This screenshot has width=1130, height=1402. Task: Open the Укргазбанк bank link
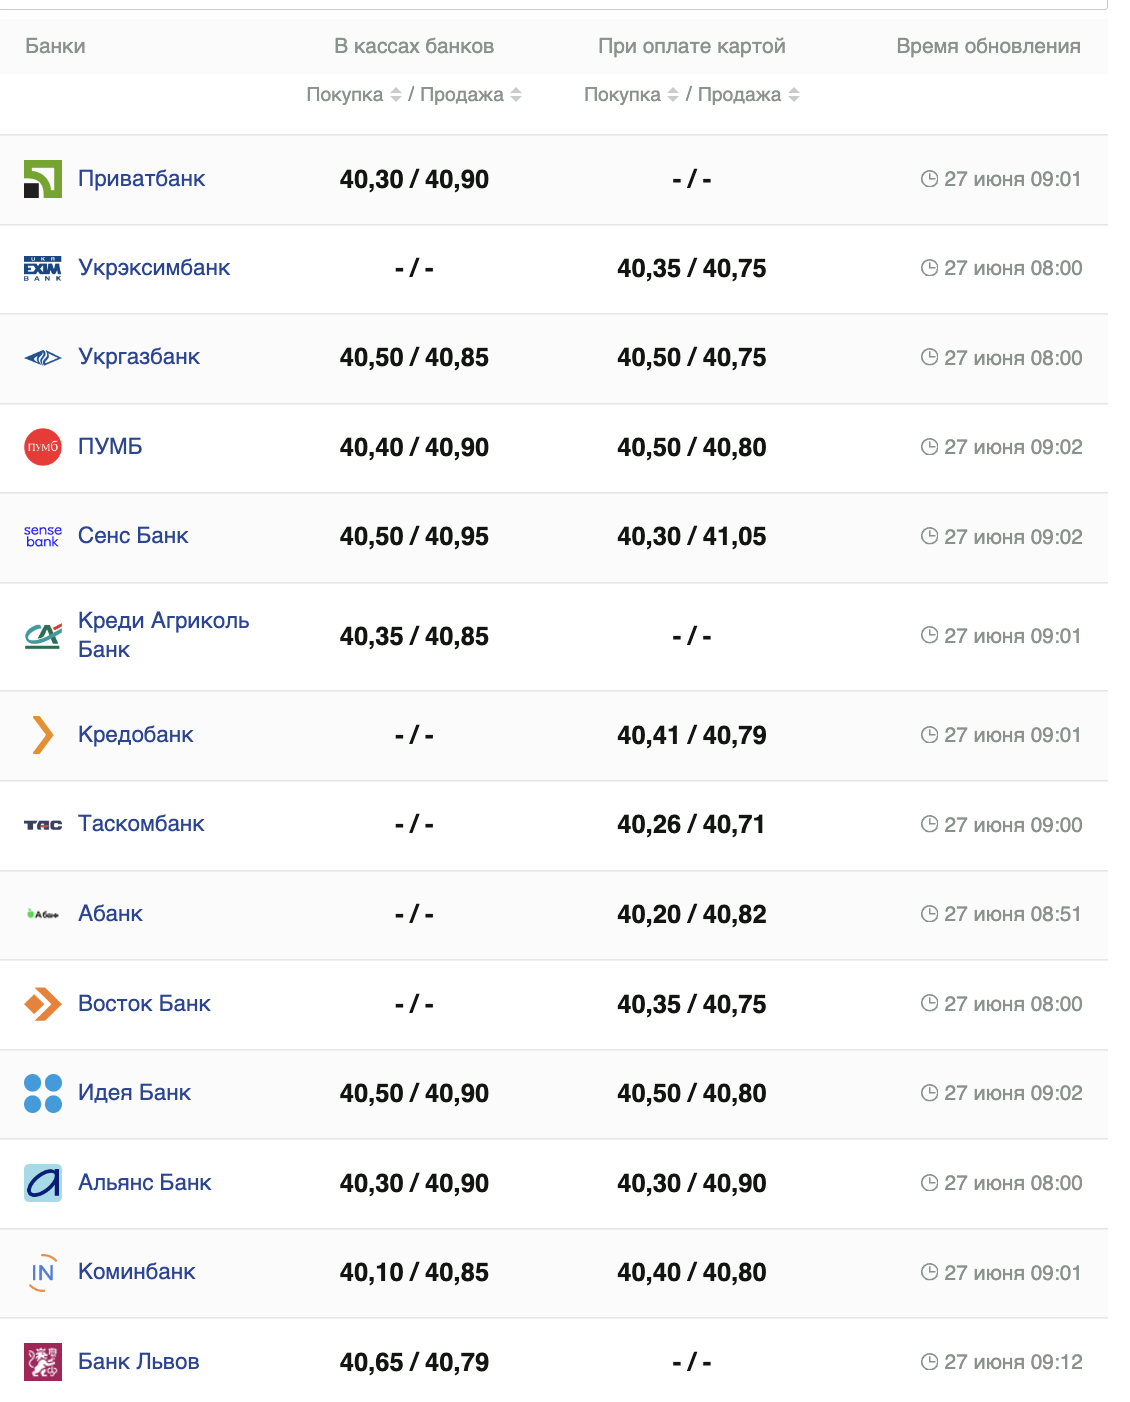139,357
